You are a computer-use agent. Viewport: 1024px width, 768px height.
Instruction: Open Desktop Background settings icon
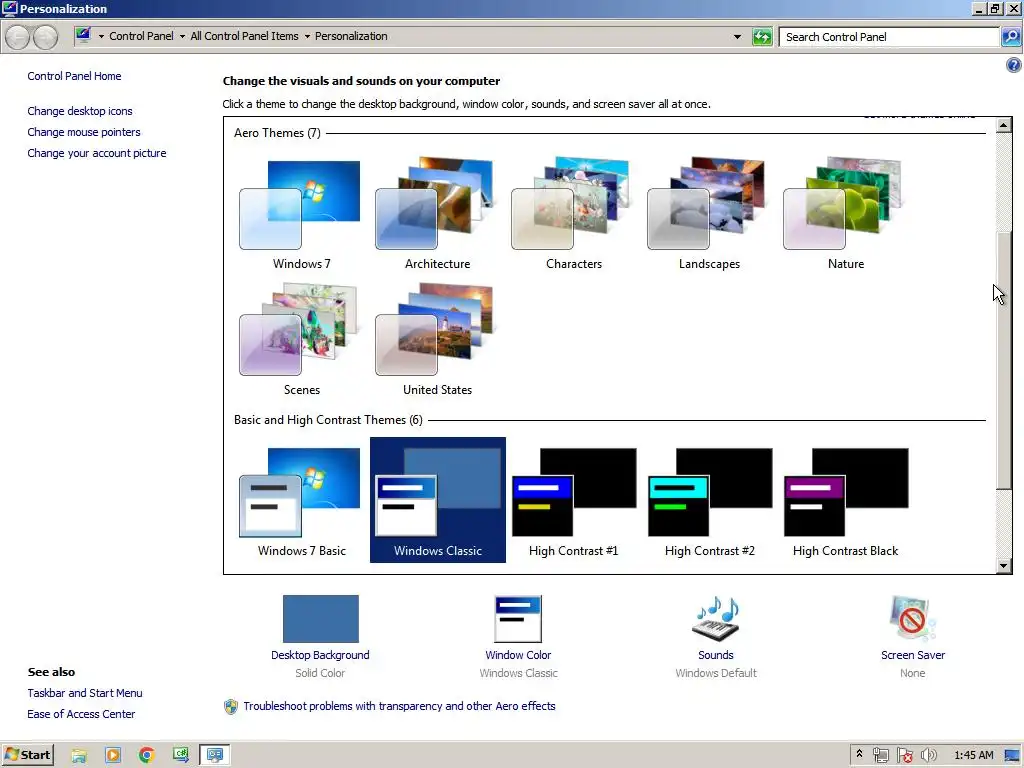click(x=321, y=618)
